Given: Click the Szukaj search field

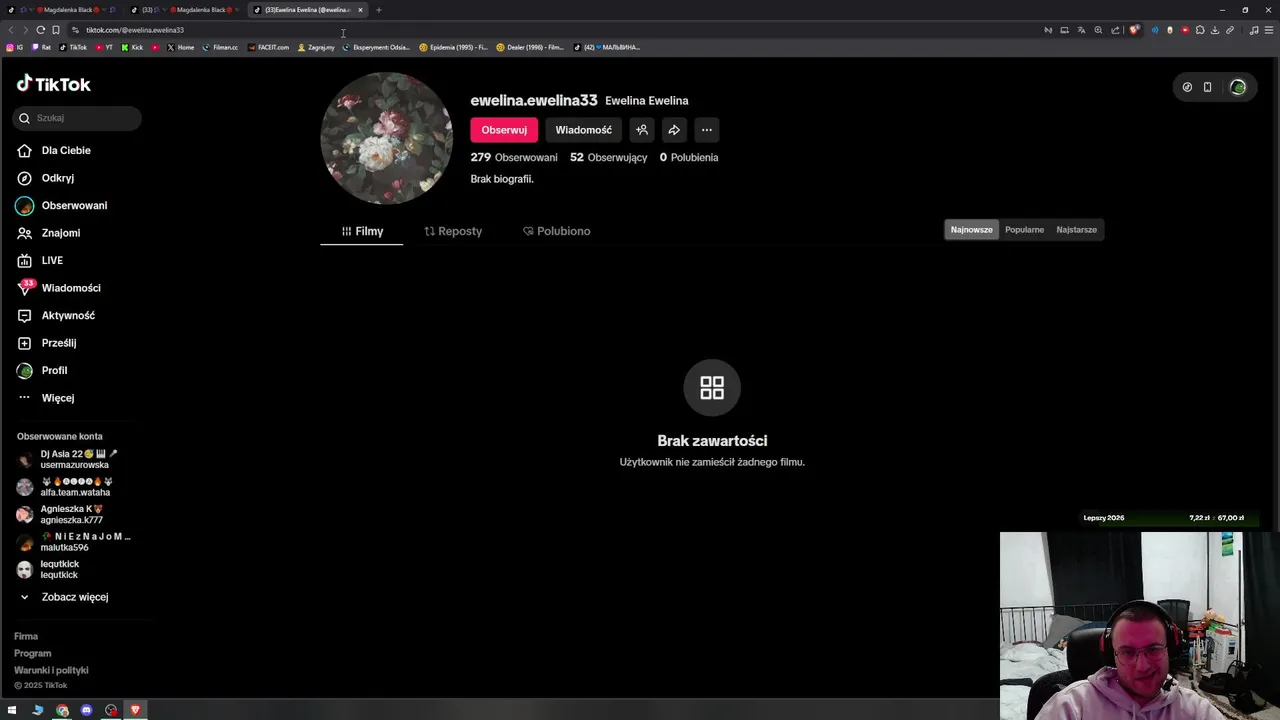Looking at the screenshot, I should tap(77, 118).
